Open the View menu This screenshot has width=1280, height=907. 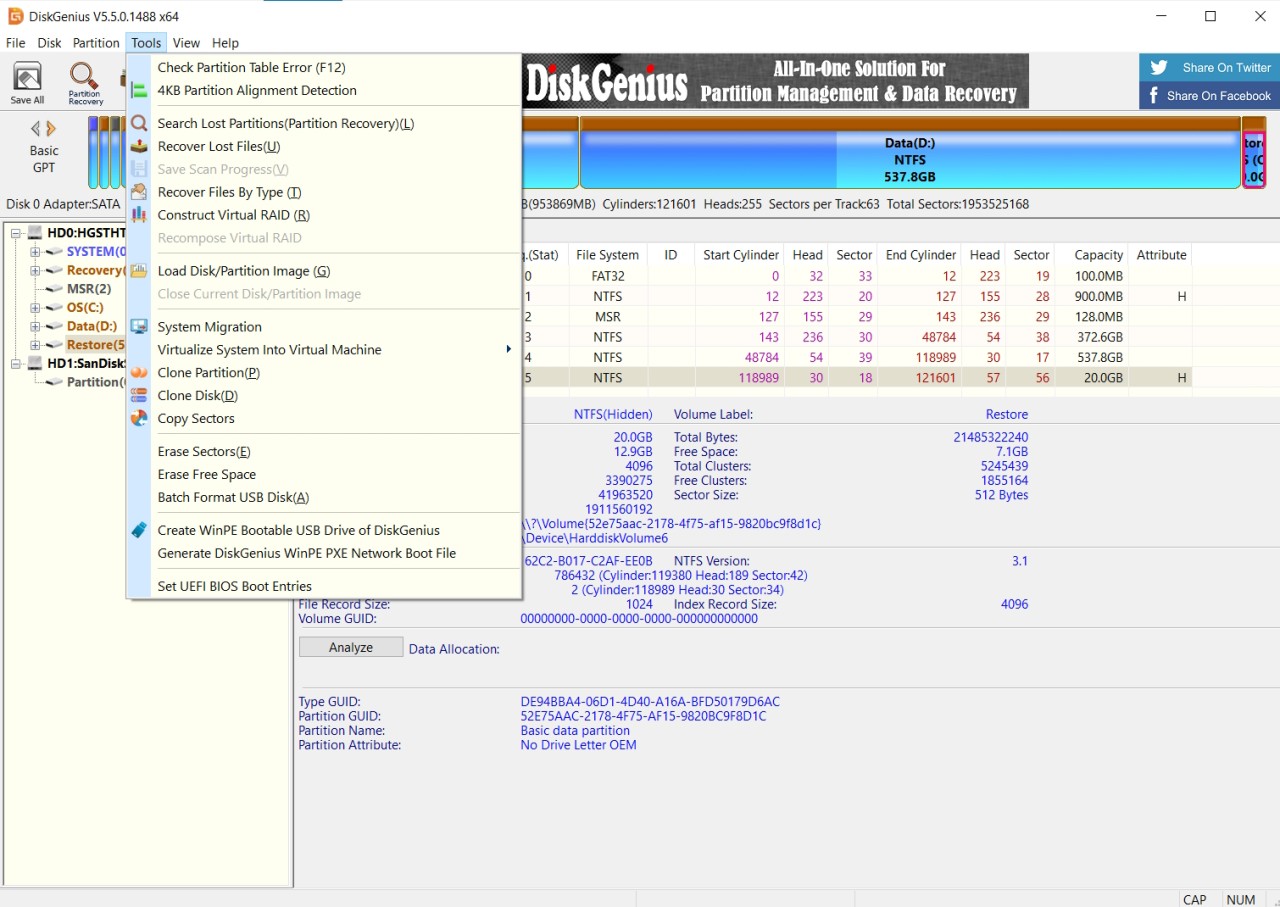pyautogui.click(x=186, y=43)
